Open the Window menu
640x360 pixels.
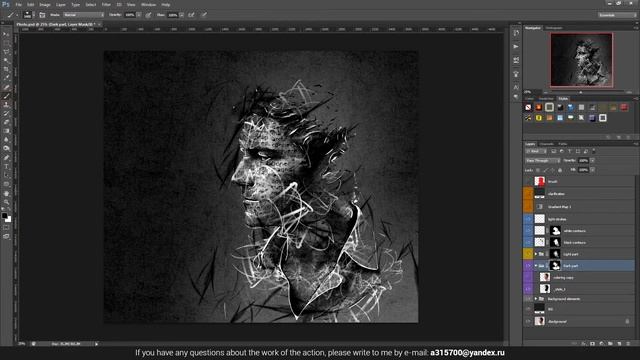point(148,5)
